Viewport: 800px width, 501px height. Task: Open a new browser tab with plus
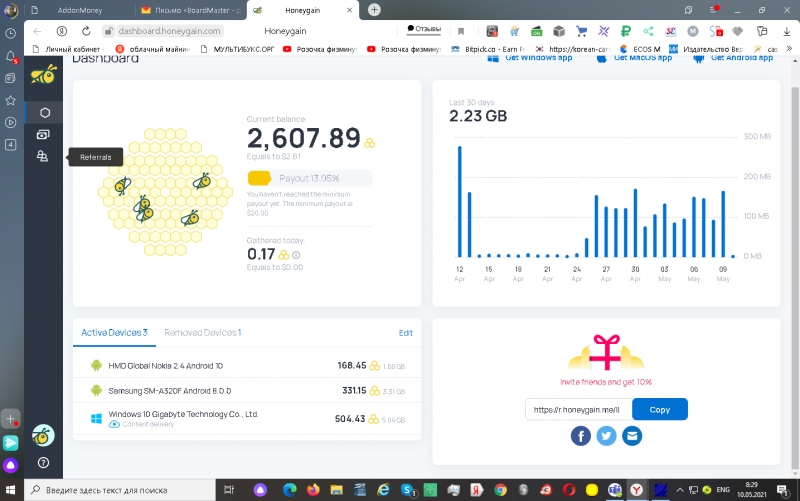pos(374,10)
